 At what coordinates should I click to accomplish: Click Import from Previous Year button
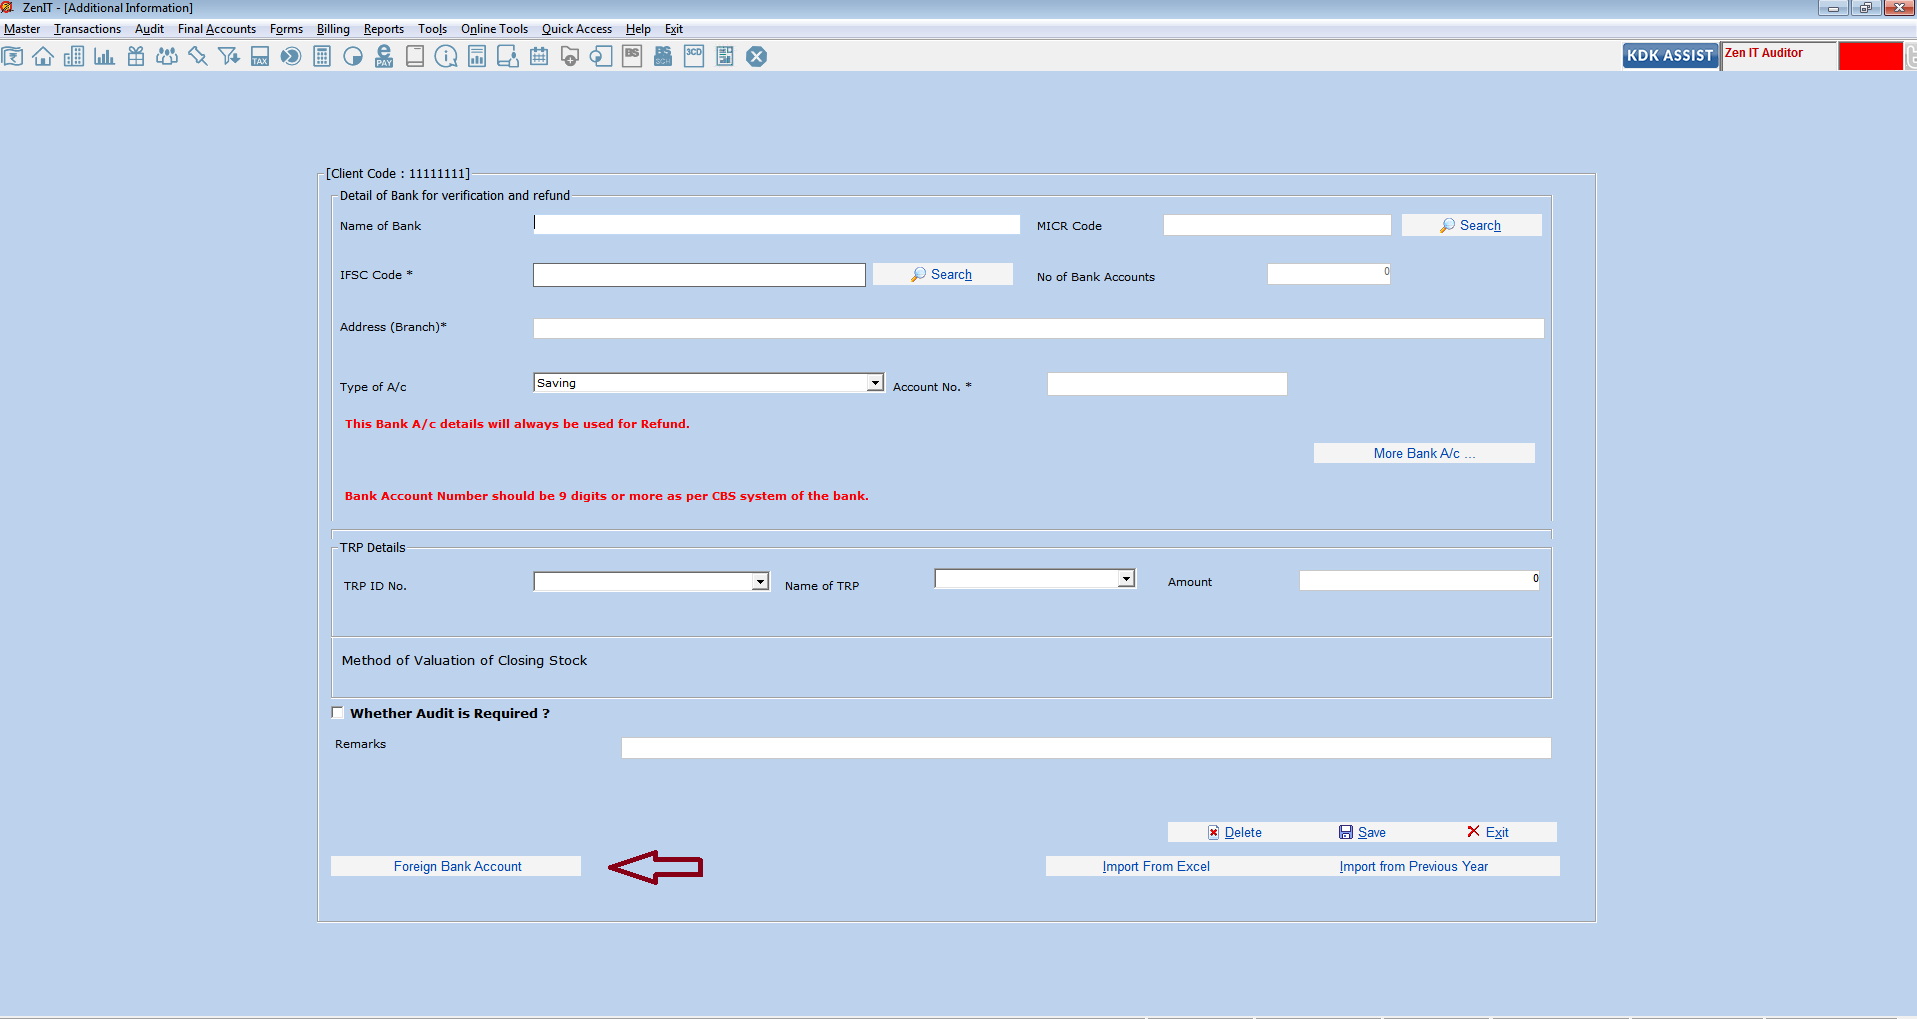[x=1413, y=866]
